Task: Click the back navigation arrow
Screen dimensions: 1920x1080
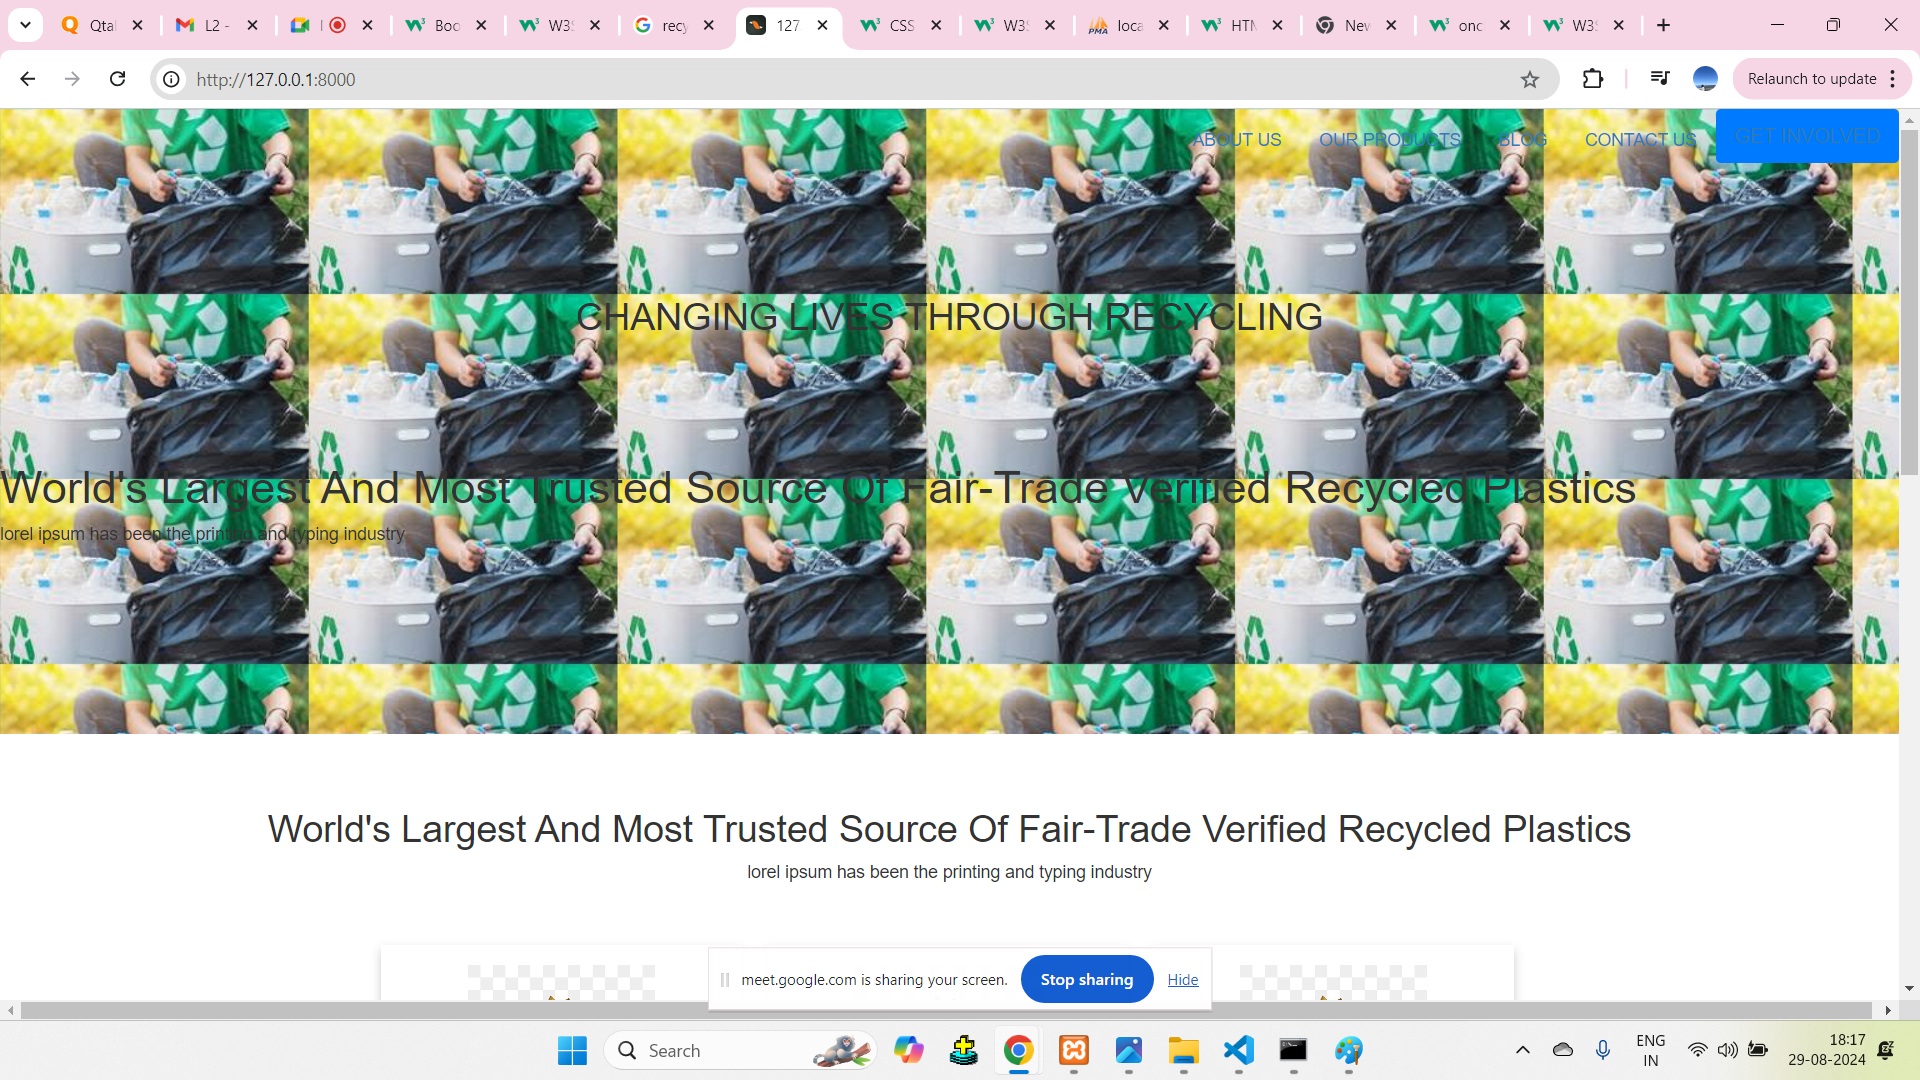Action: (x=28, y=79)
